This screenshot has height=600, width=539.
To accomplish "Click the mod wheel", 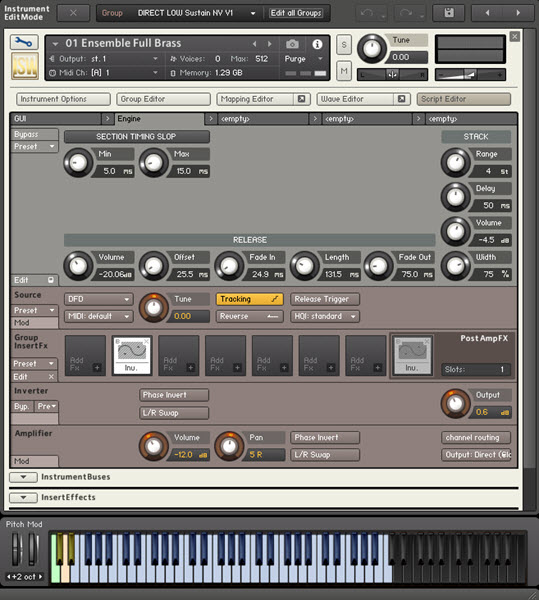I will (33, 549).
